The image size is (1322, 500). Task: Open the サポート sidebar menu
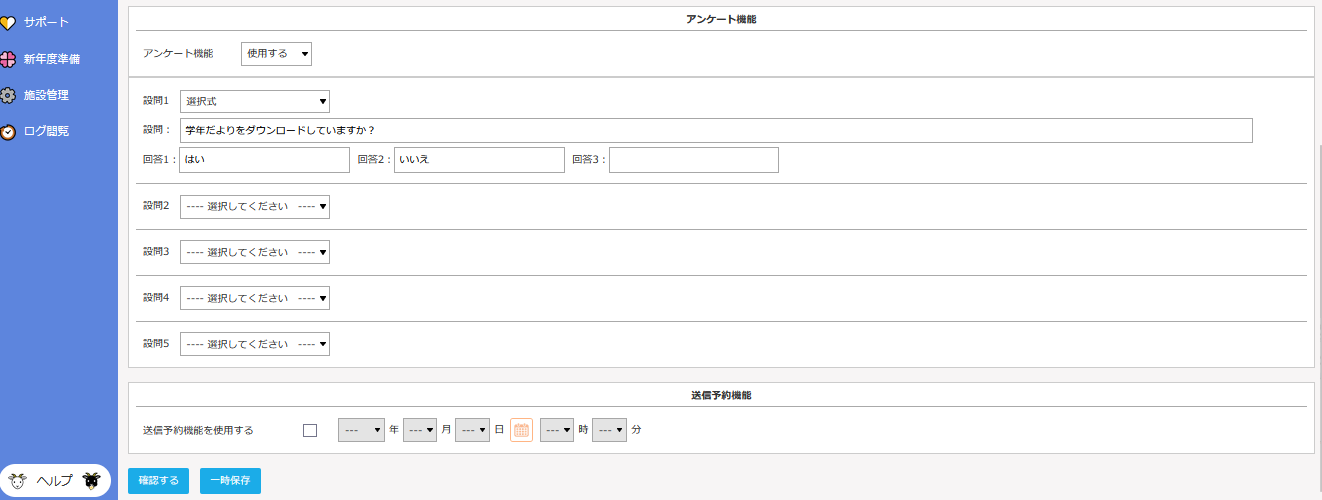pyautogui.click(x=47, y=22)
